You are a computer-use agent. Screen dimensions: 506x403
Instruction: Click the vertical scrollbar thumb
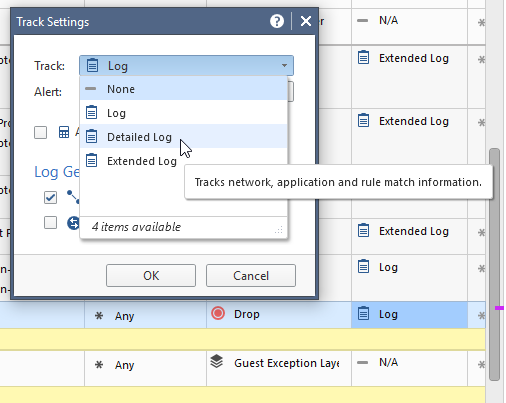(x=494, y=264)
